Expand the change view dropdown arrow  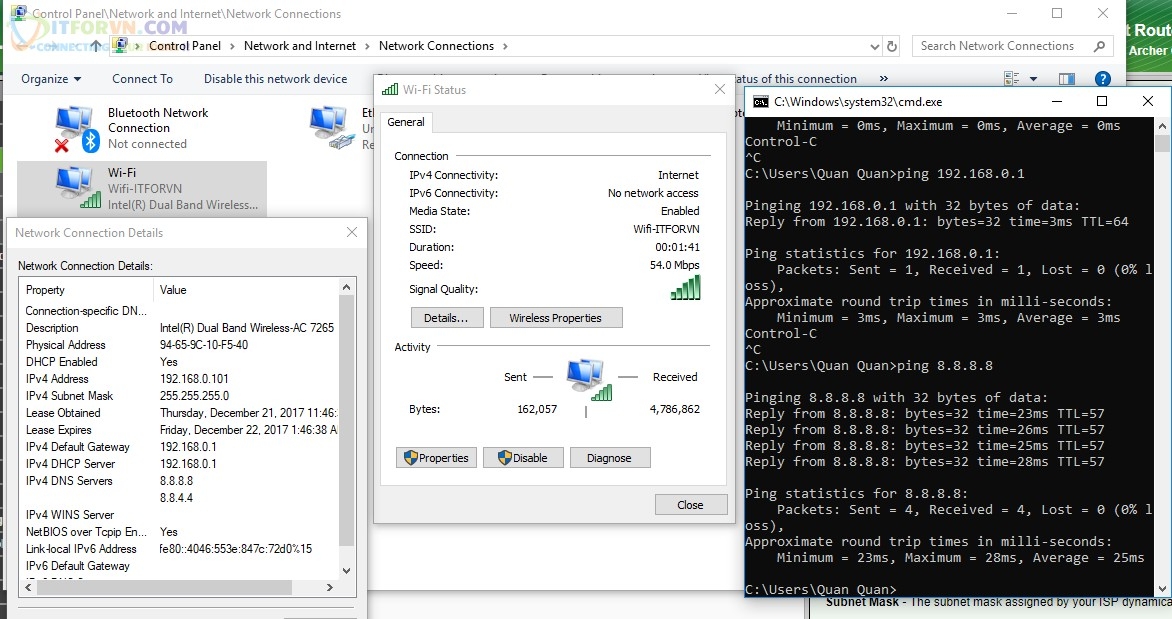coord(1034,79)
